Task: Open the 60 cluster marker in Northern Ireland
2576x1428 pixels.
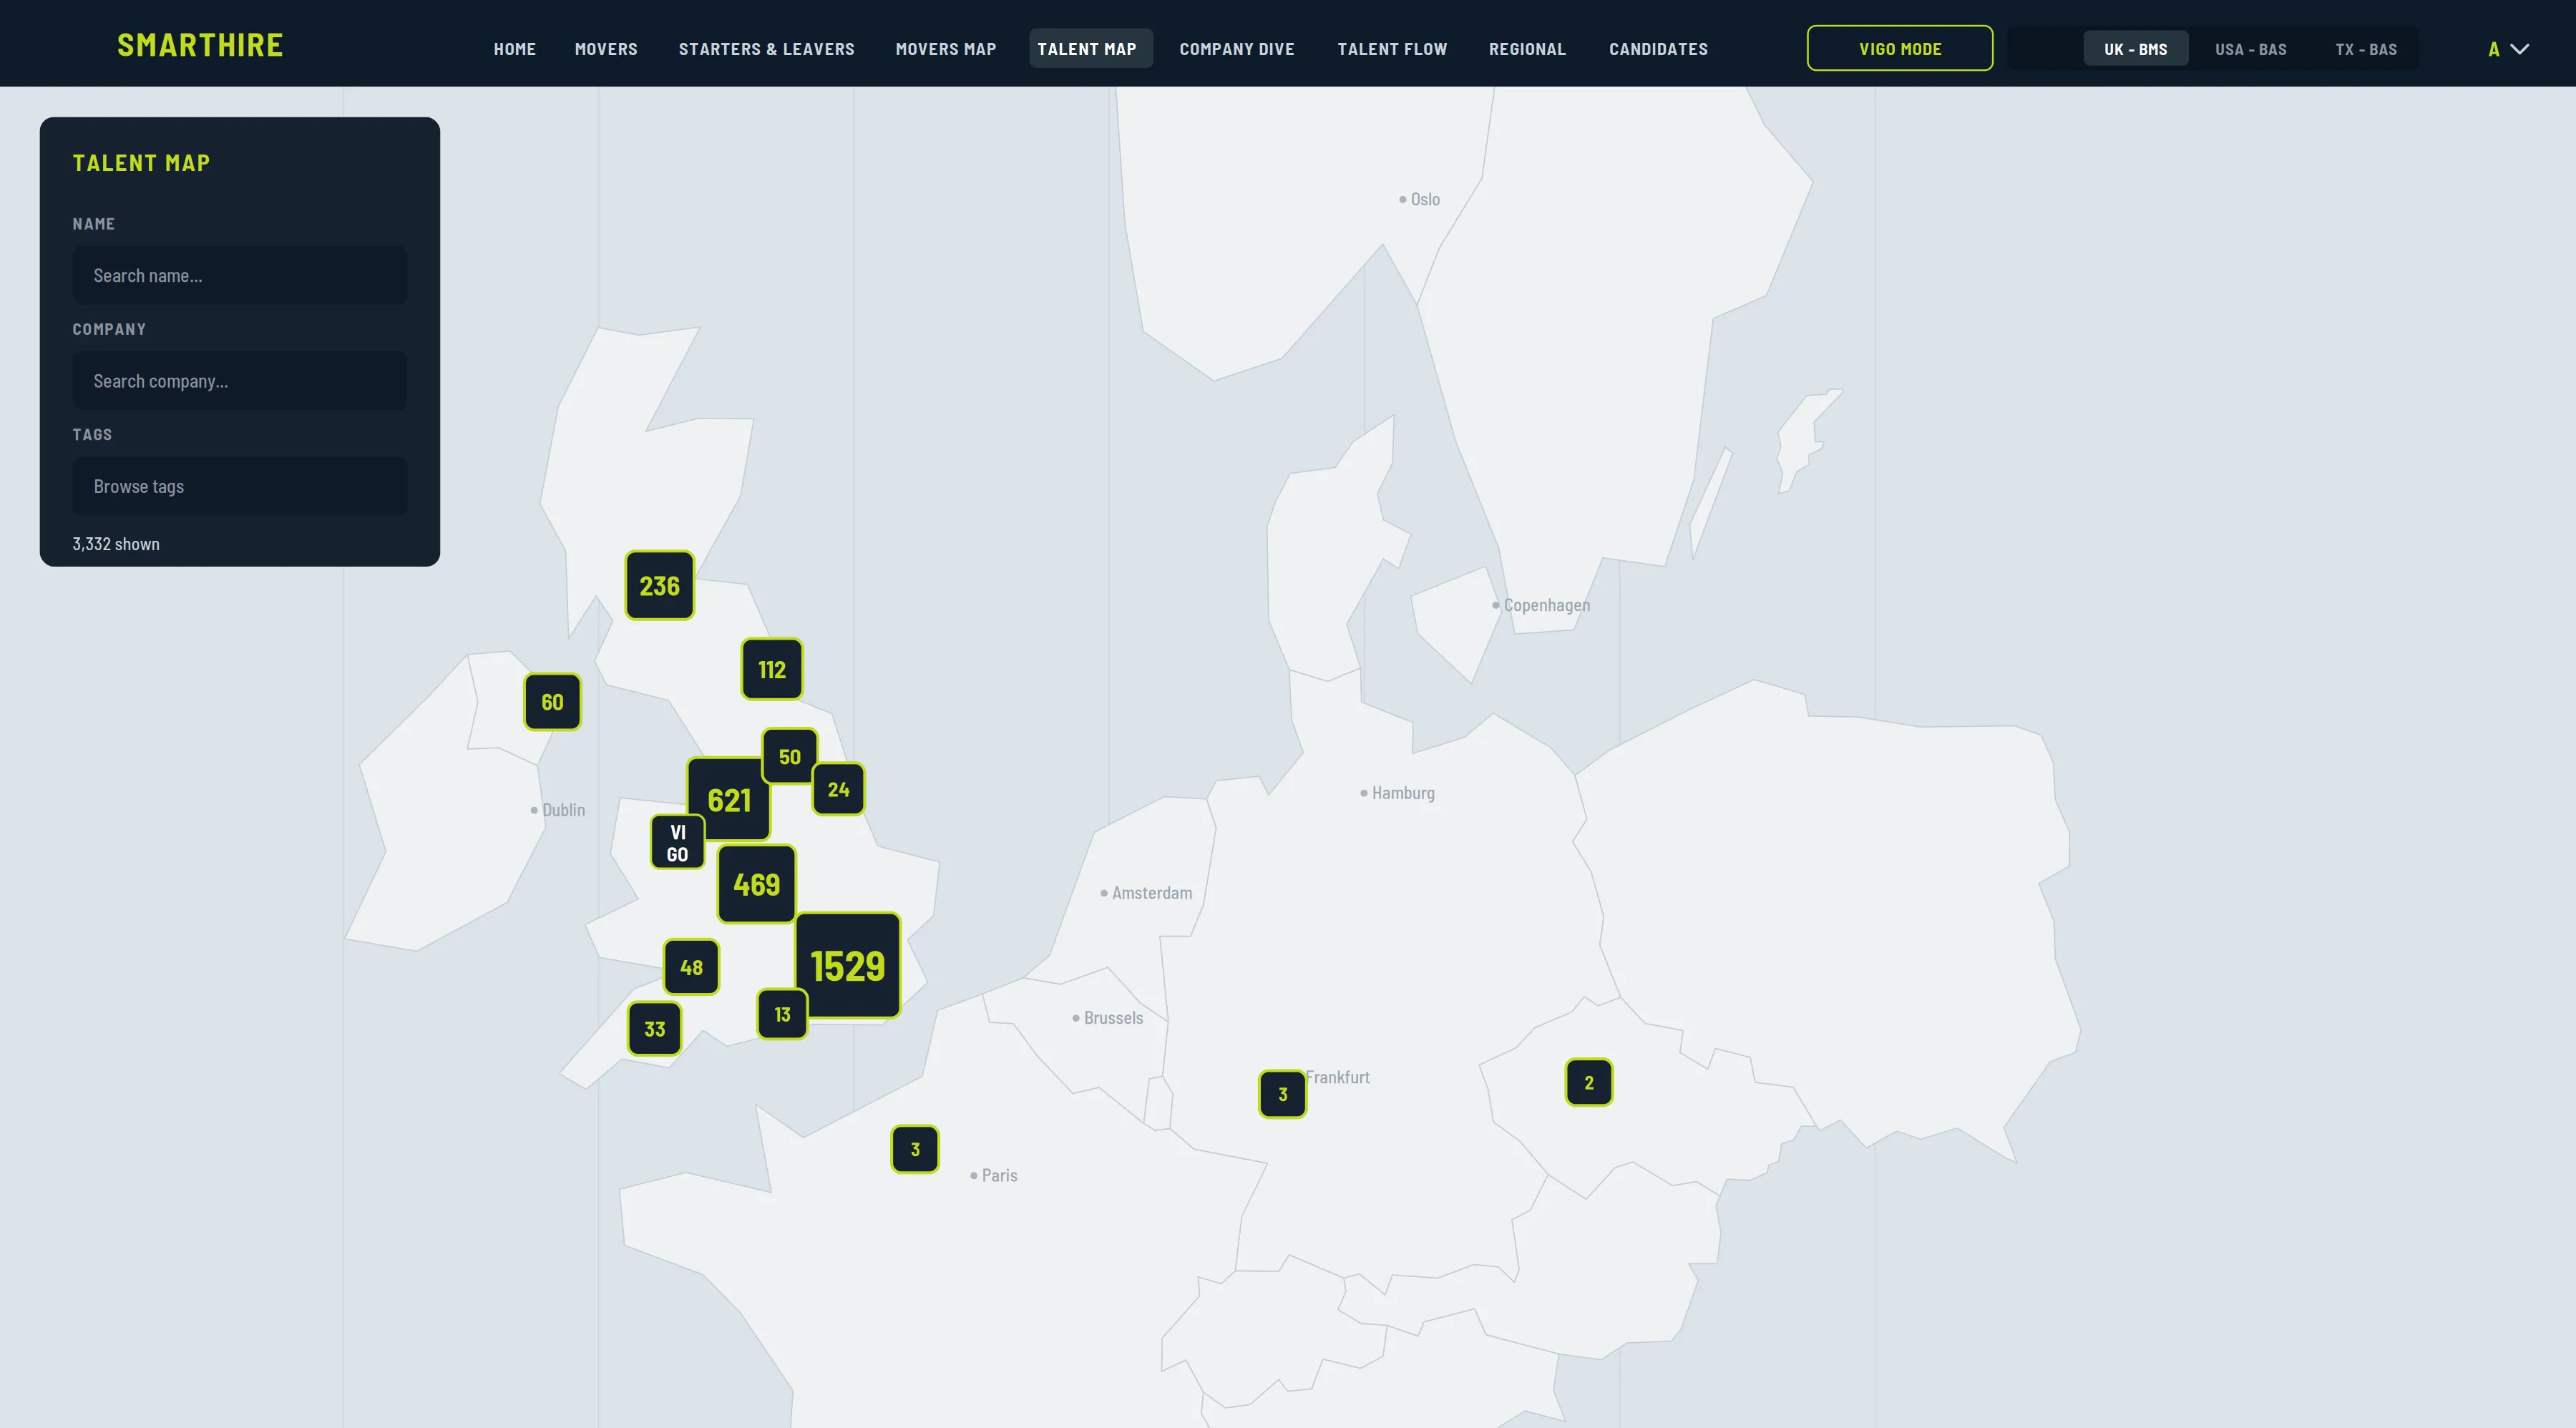Action: point(553,702)
